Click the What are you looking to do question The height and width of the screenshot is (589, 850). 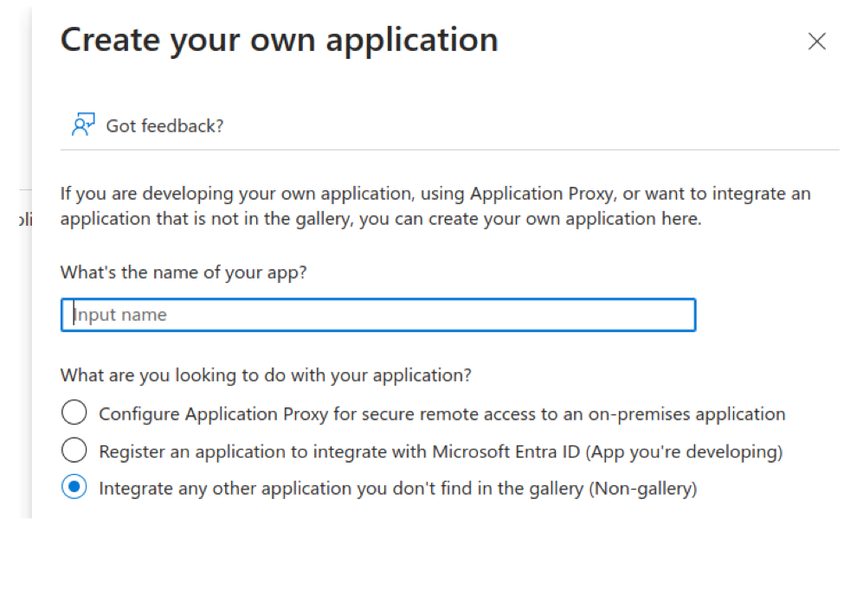pos(266,376)
